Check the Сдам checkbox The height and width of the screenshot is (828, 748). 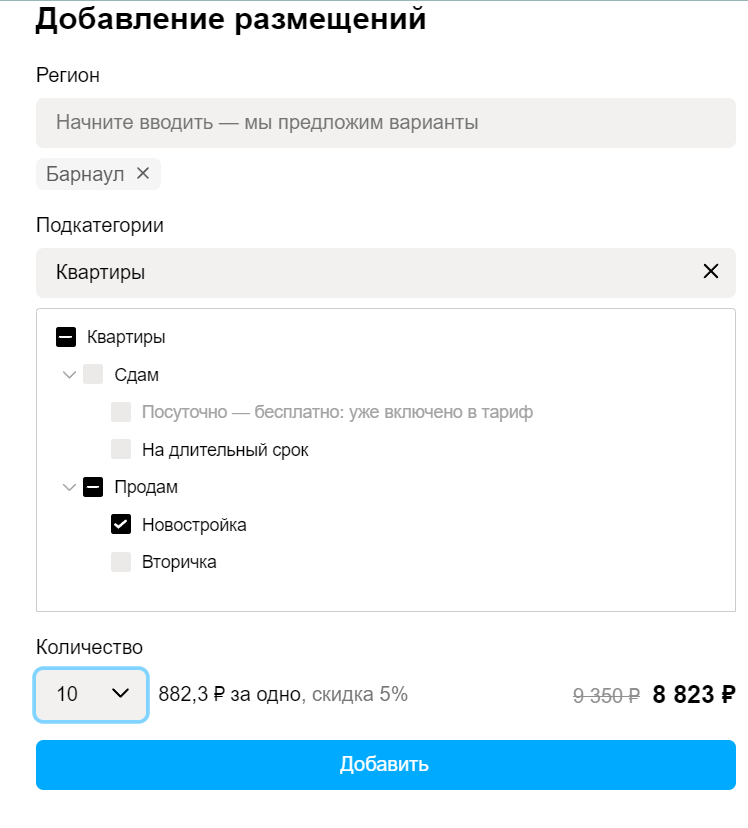93,374
